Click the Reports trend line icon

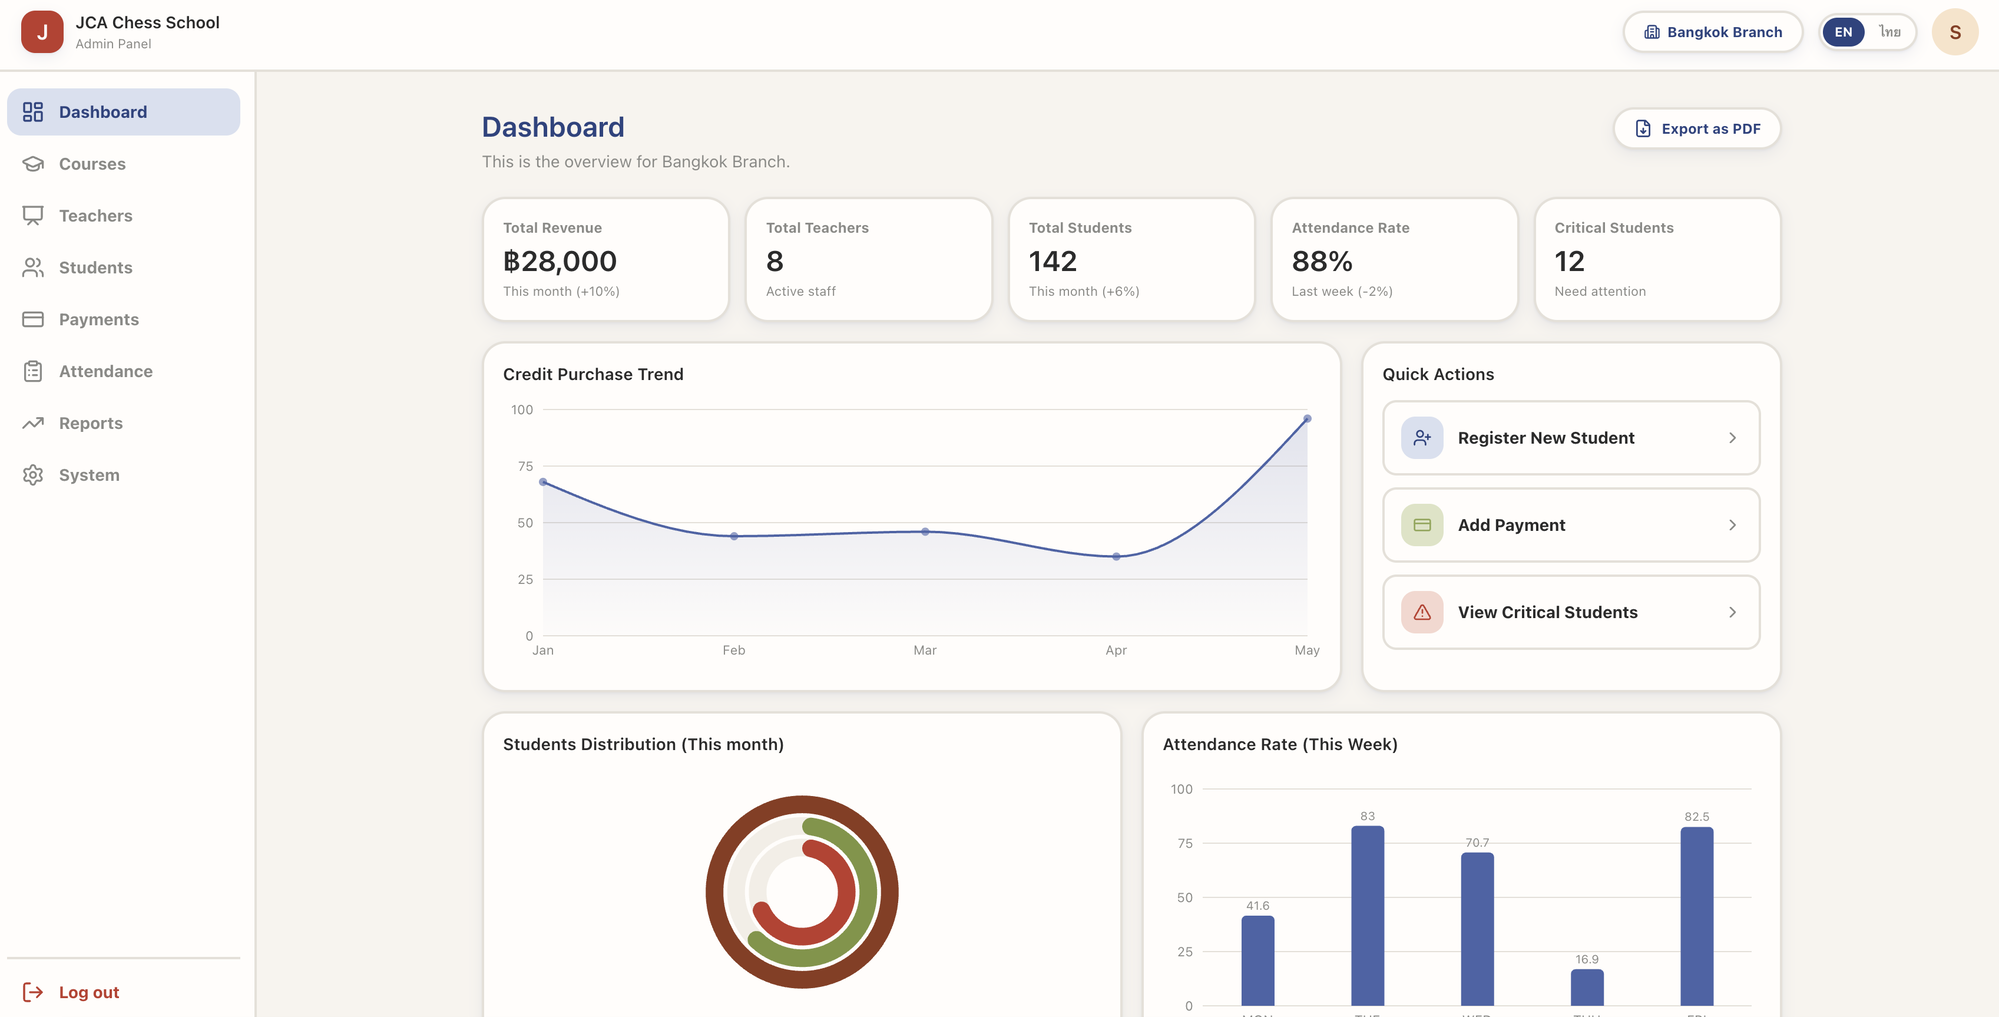coord(33,423)
